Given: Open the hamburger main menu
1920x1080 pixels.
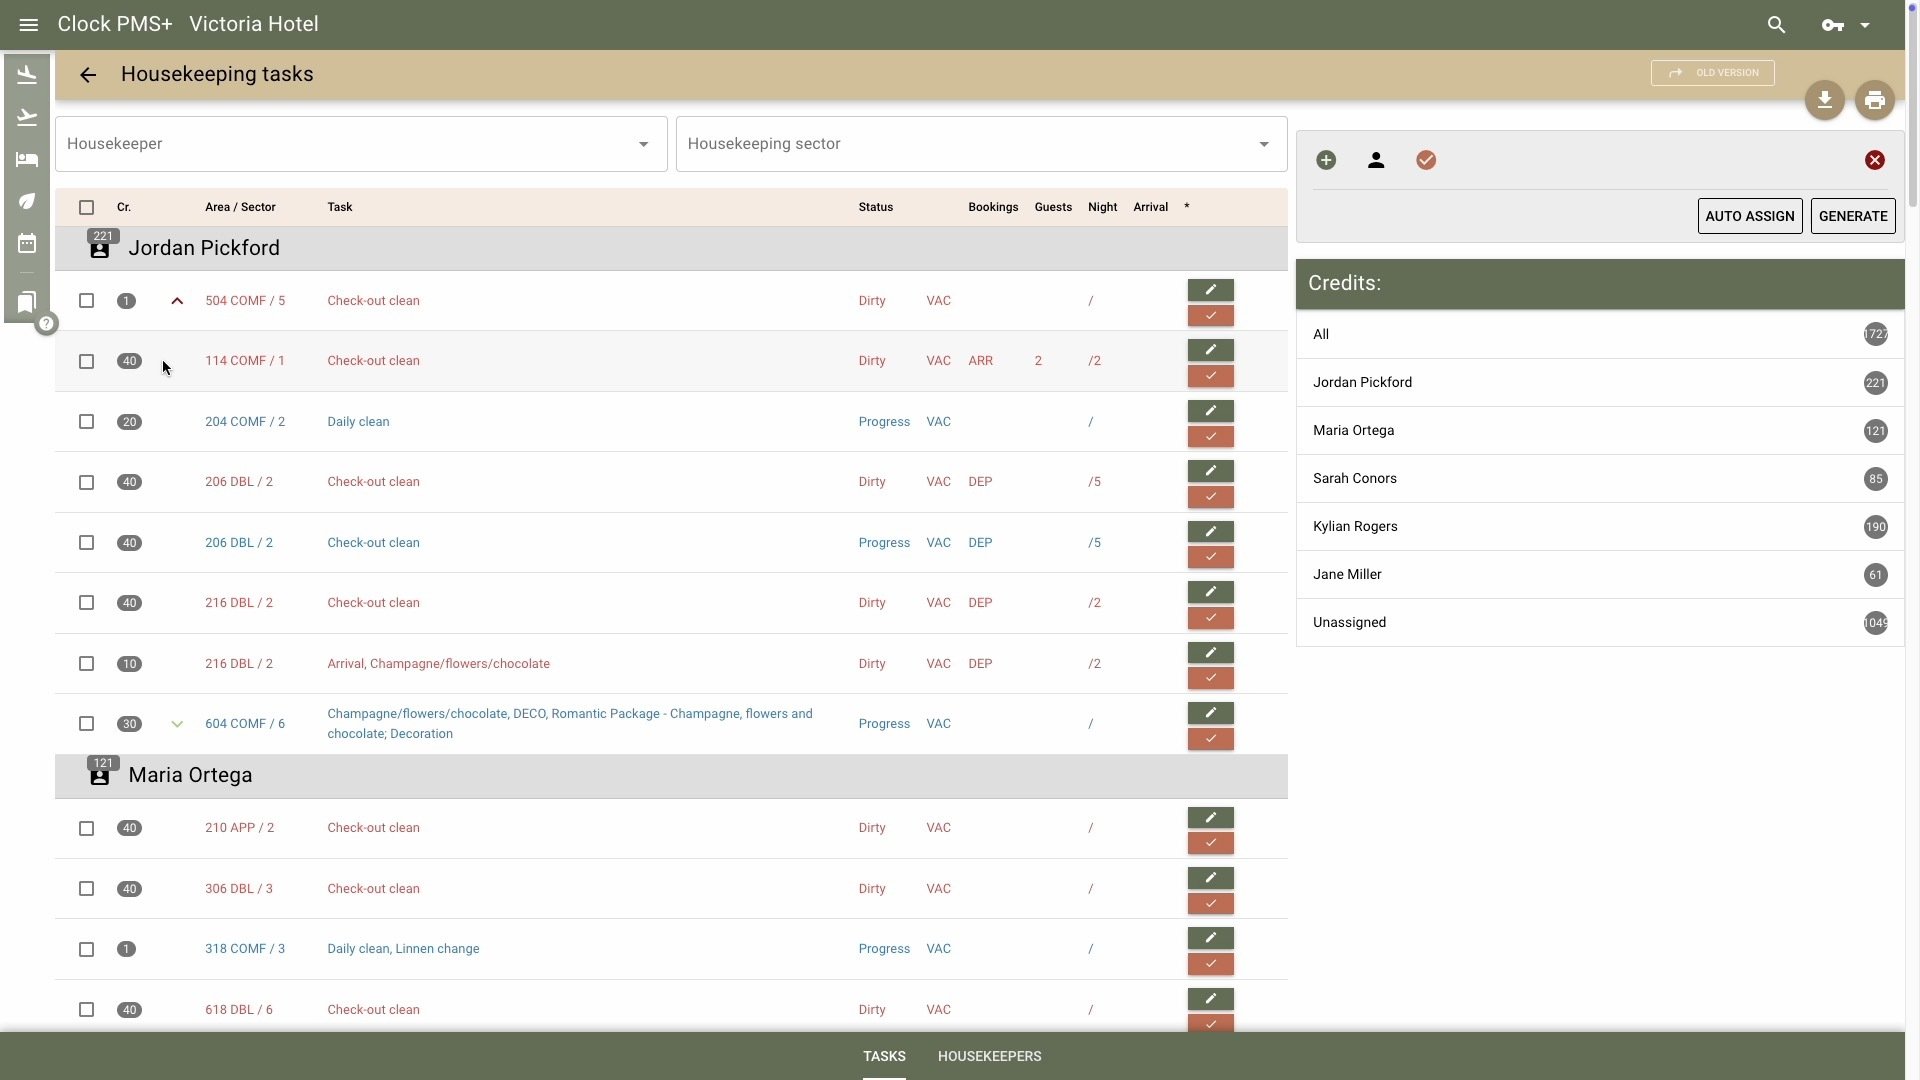Looking at the screenshot, I should (x=28, y=24).
